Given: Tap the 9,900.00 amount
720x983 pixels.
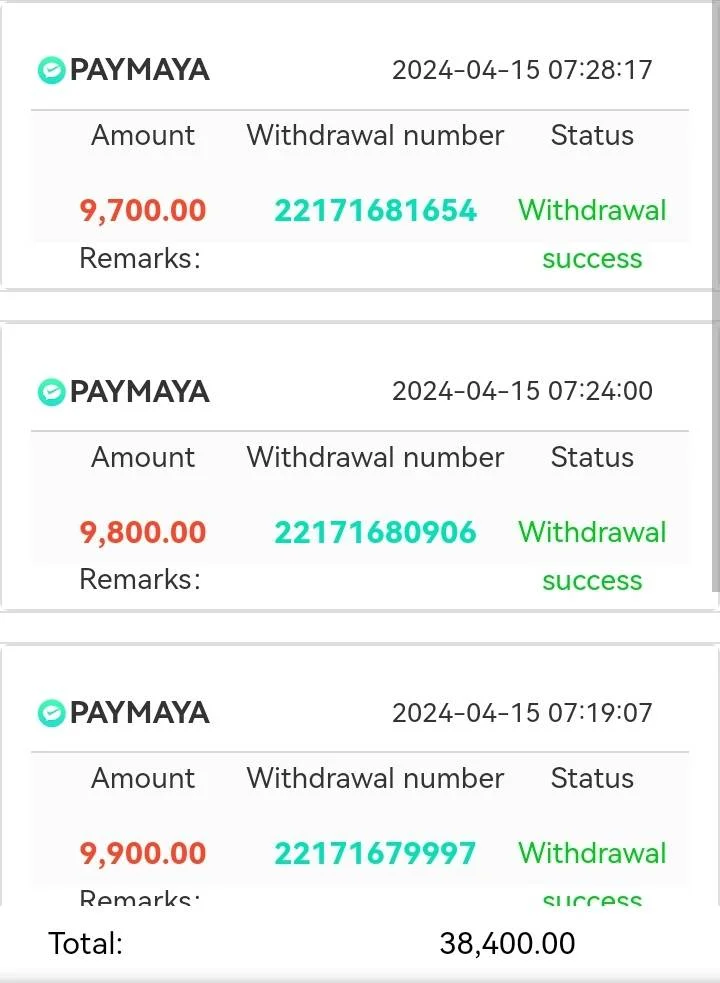Looking at the screenshot, I should (143, 854).
